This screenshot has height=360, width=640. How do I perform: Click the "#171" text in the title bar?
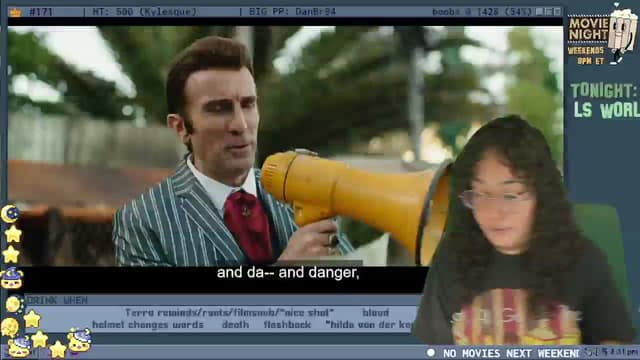pos(40,12)
